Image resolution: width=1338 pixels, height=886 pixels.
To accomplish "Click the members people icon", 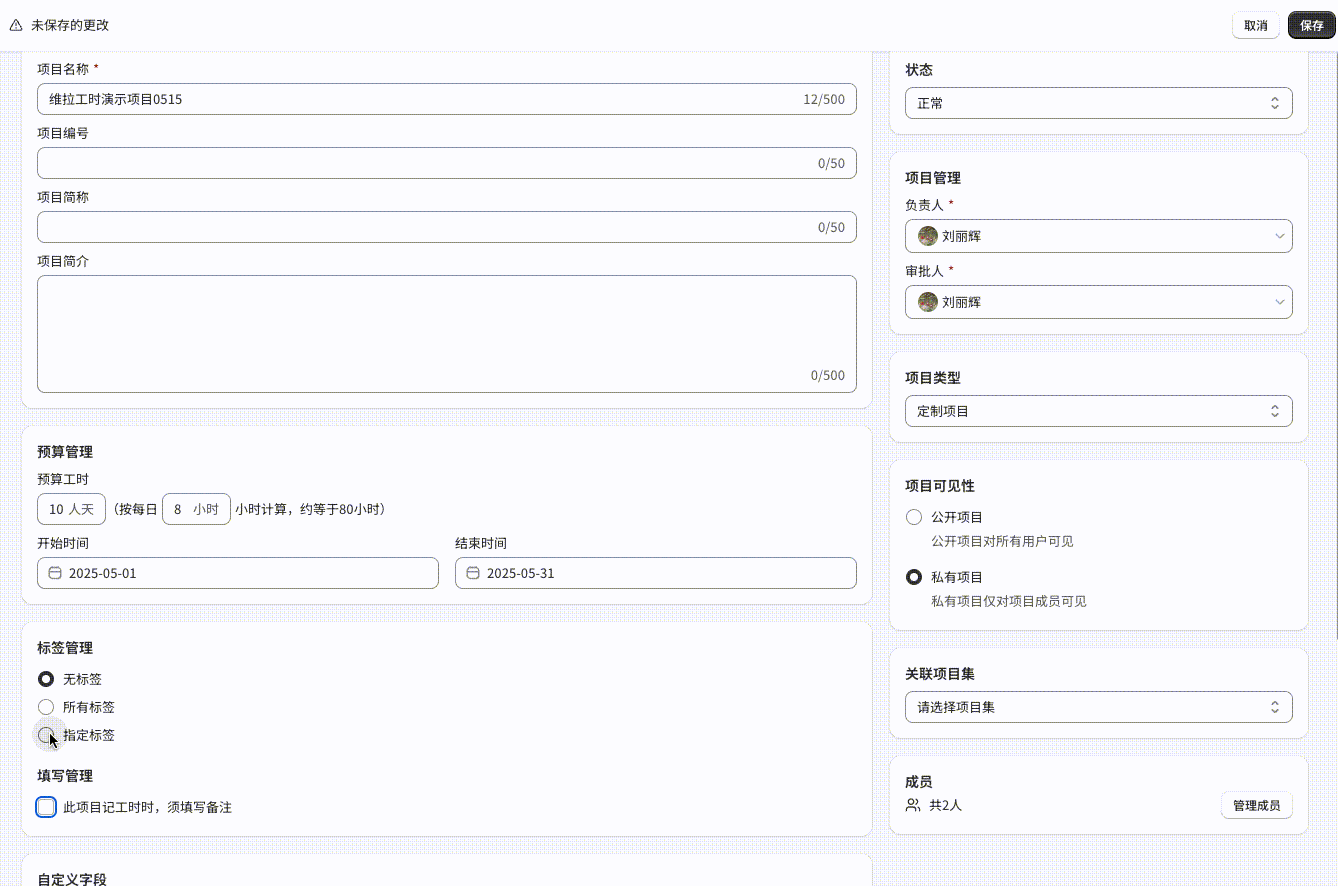I will click(x=913, y=805).
